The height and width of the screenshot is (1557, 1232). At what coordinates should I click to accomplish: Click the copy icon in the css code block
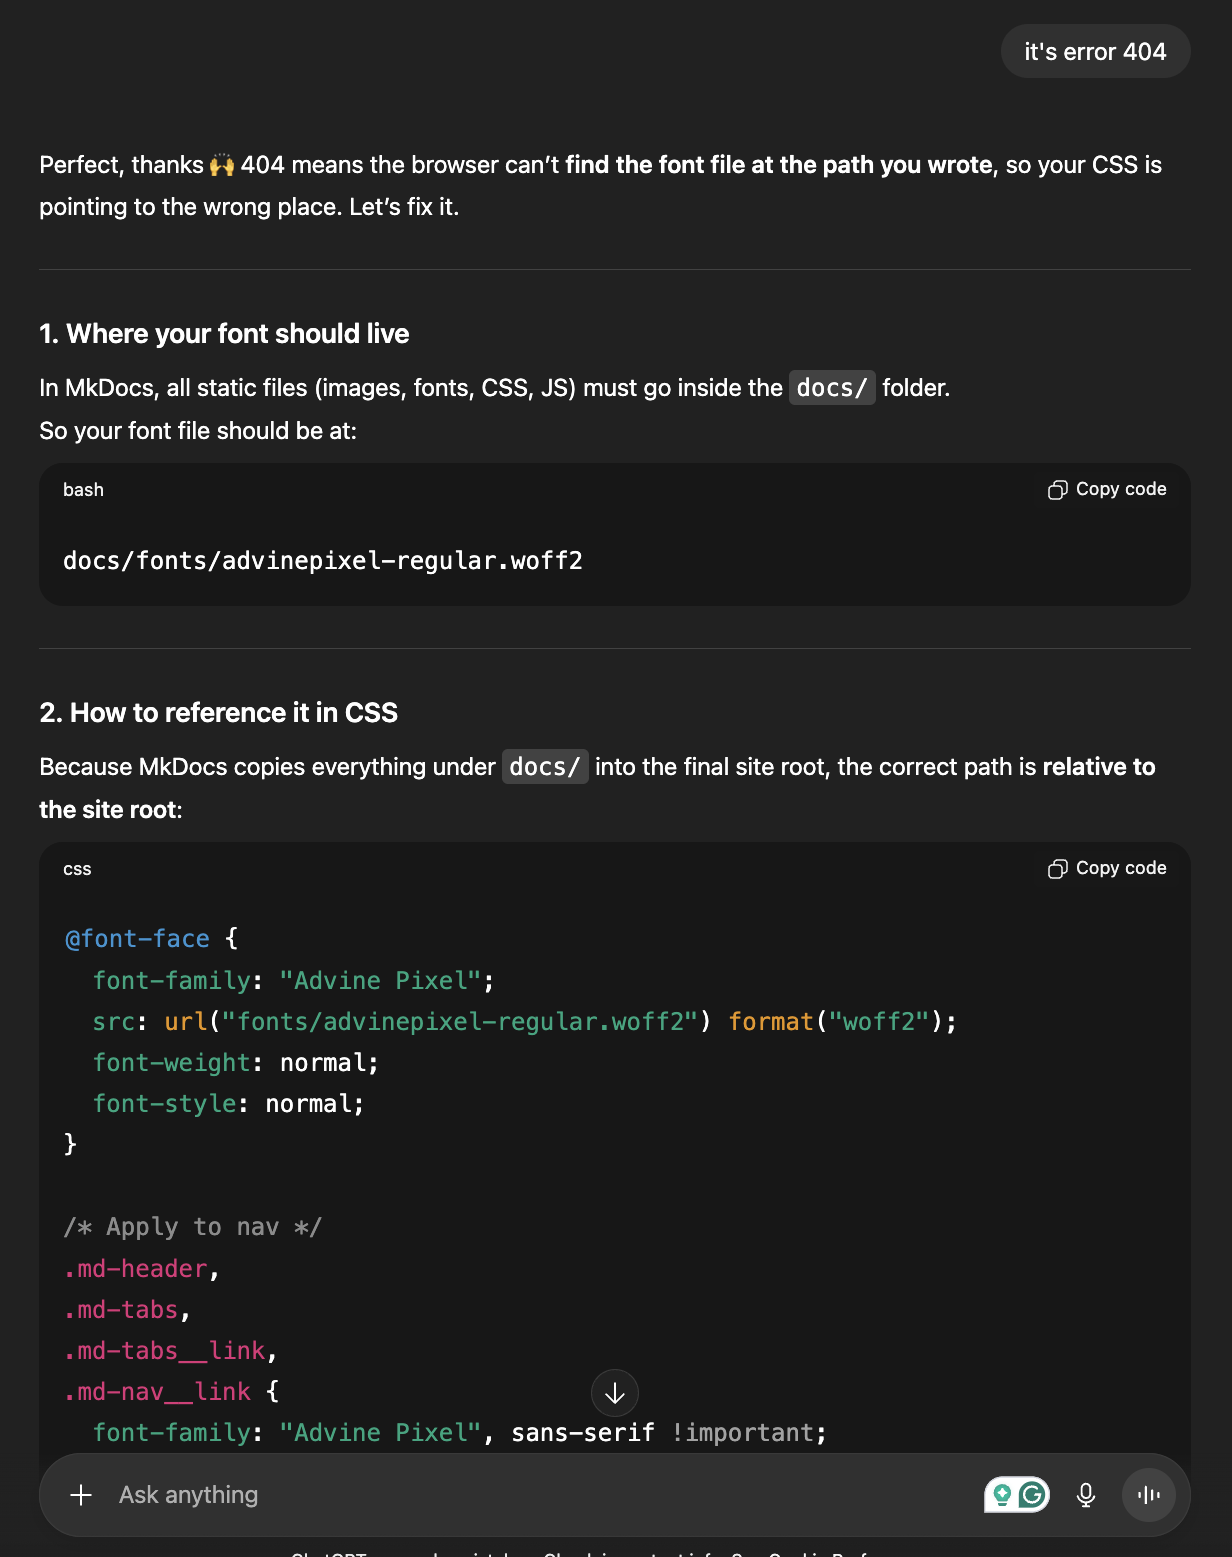click(x=1057, y=869)
